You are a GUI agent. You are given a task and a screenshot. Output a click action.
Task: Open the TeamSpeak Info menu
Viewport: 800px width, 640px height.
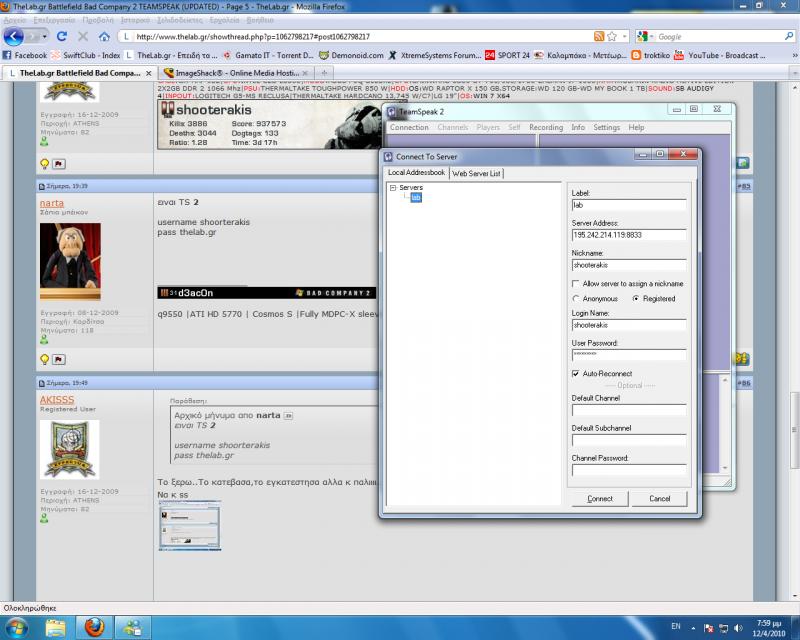click(578, 127)
